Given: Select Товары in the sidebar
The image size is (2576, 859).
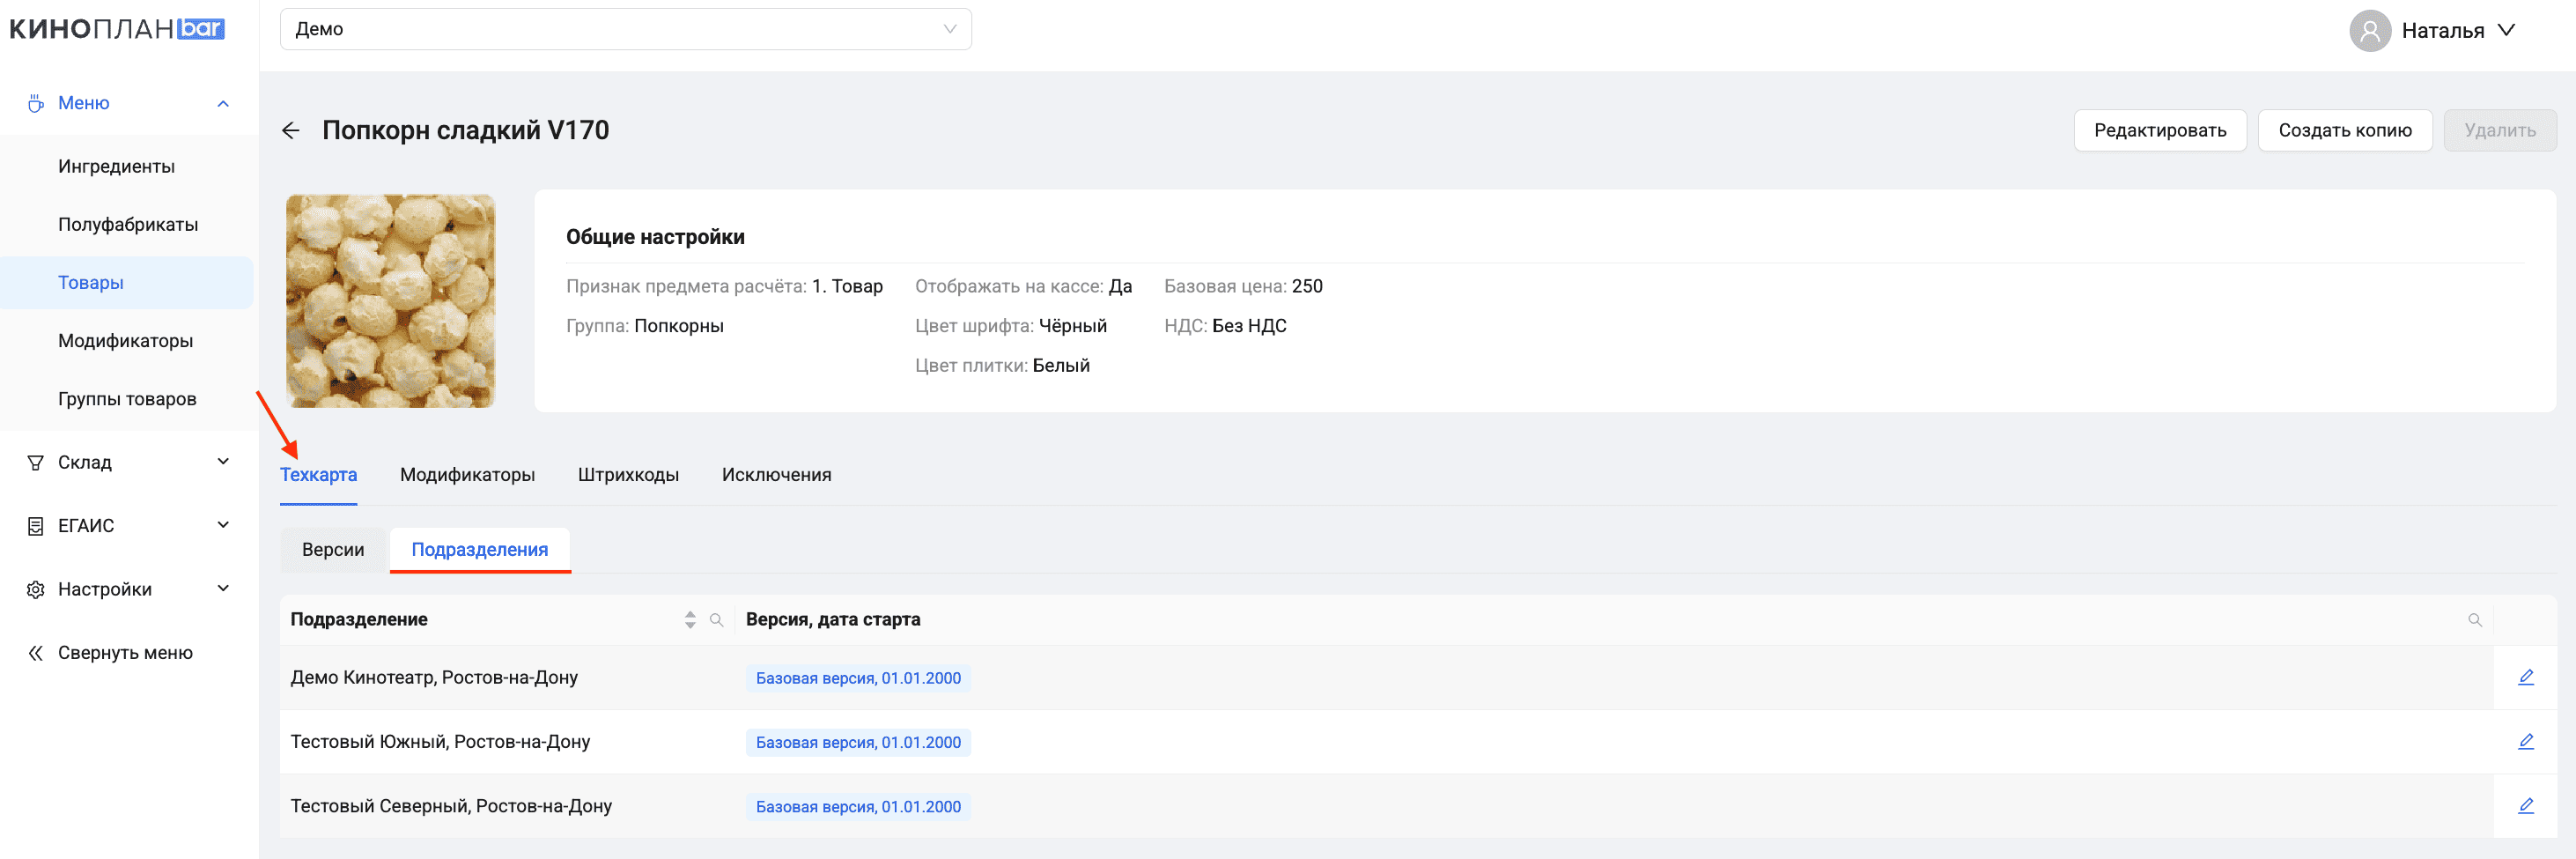Looking at the screenshot, I should [x=126, y=283].
